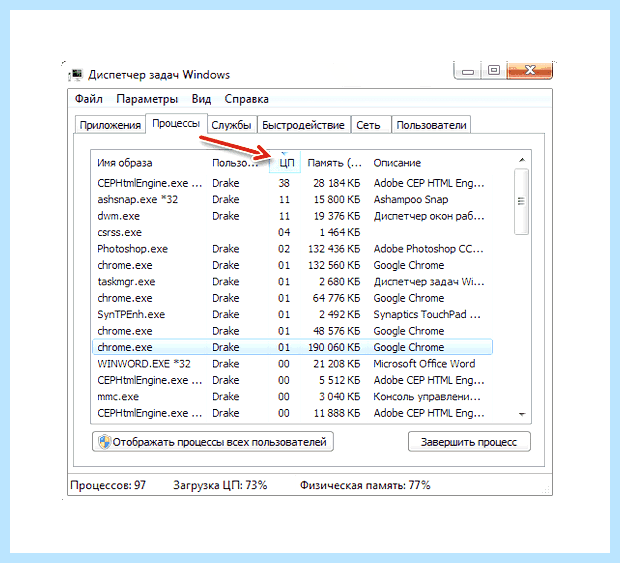
Task: Switch to the Службы tab
Action: coord(231,125)
